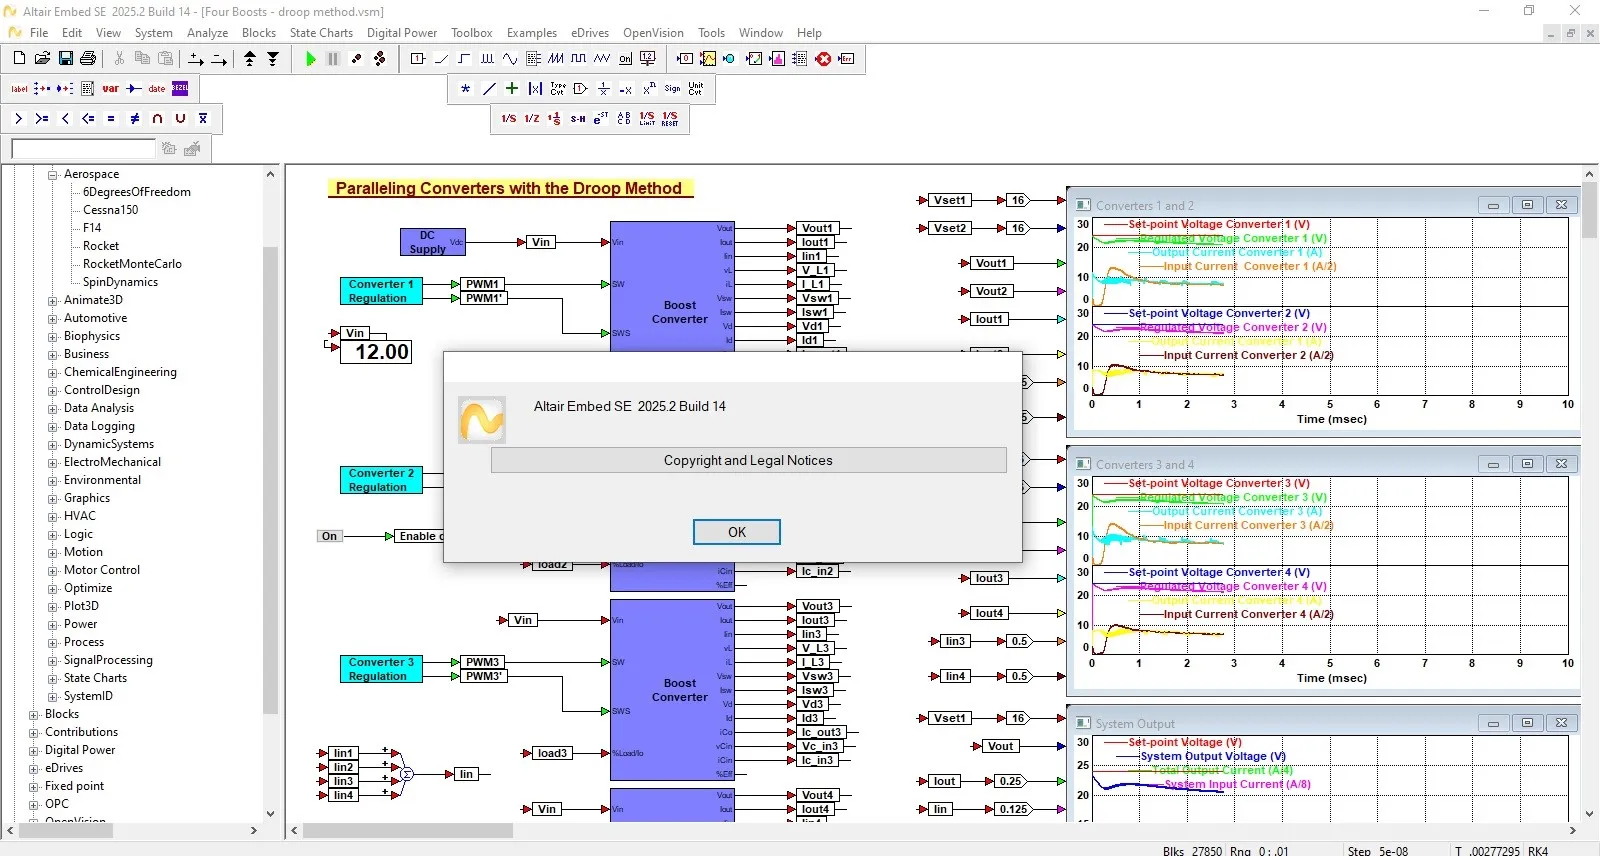The image size is (1600, 856).
Task: Insert a sinusoid signal block
Action: click(510, 59)
